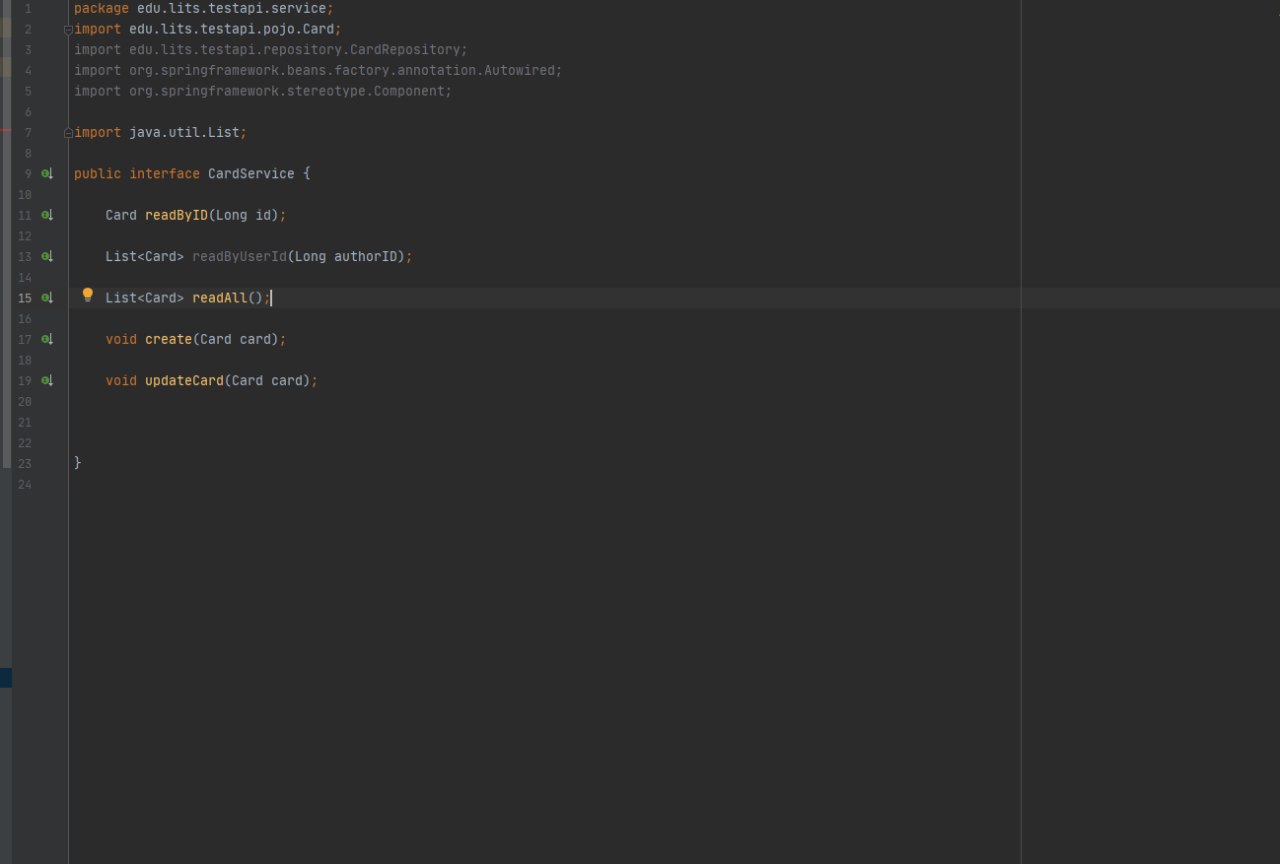Click the 'package' keyword on line 1
The width and height of the screenshot is (1280, 864).
click(x=101, y=8)
